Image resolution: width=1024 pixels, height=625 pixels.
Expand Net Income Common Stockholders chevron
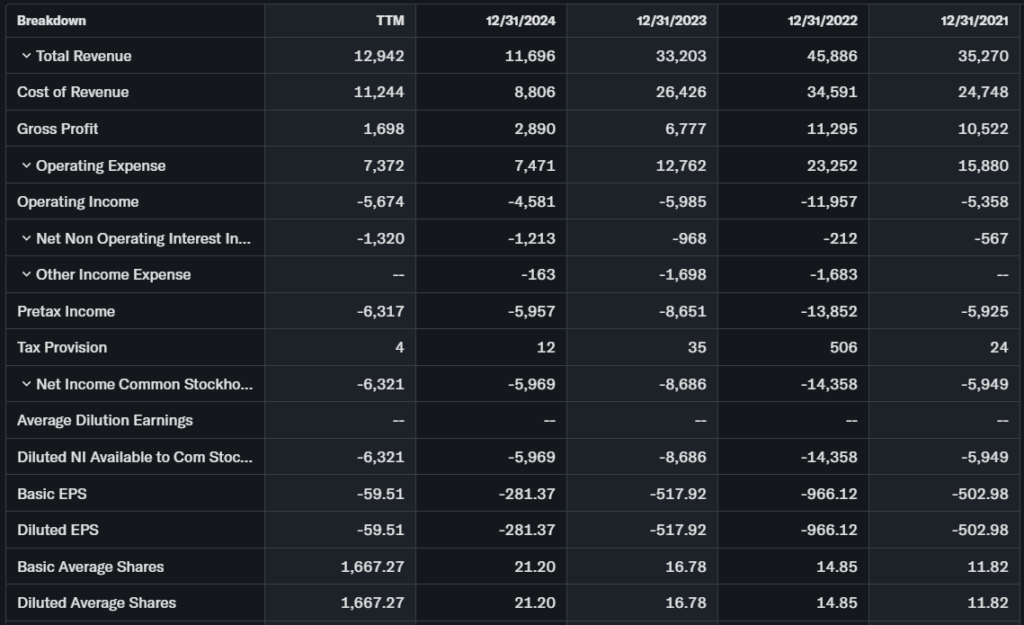[x=26, y=384]
